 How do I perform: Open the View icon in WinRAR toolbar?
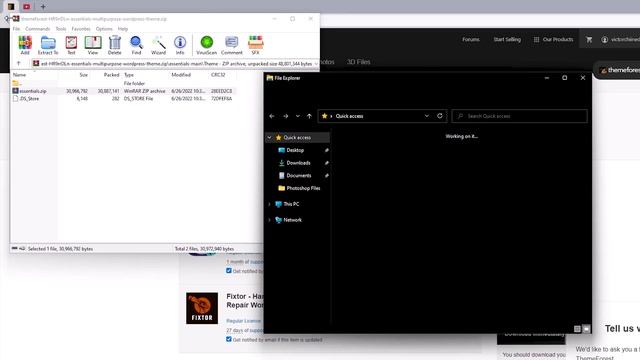pos(93,45)
